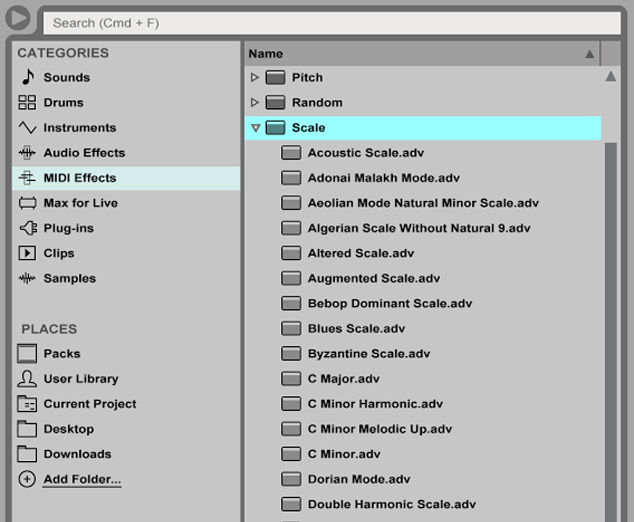Click the preview play button beside search

pos(18,18)
